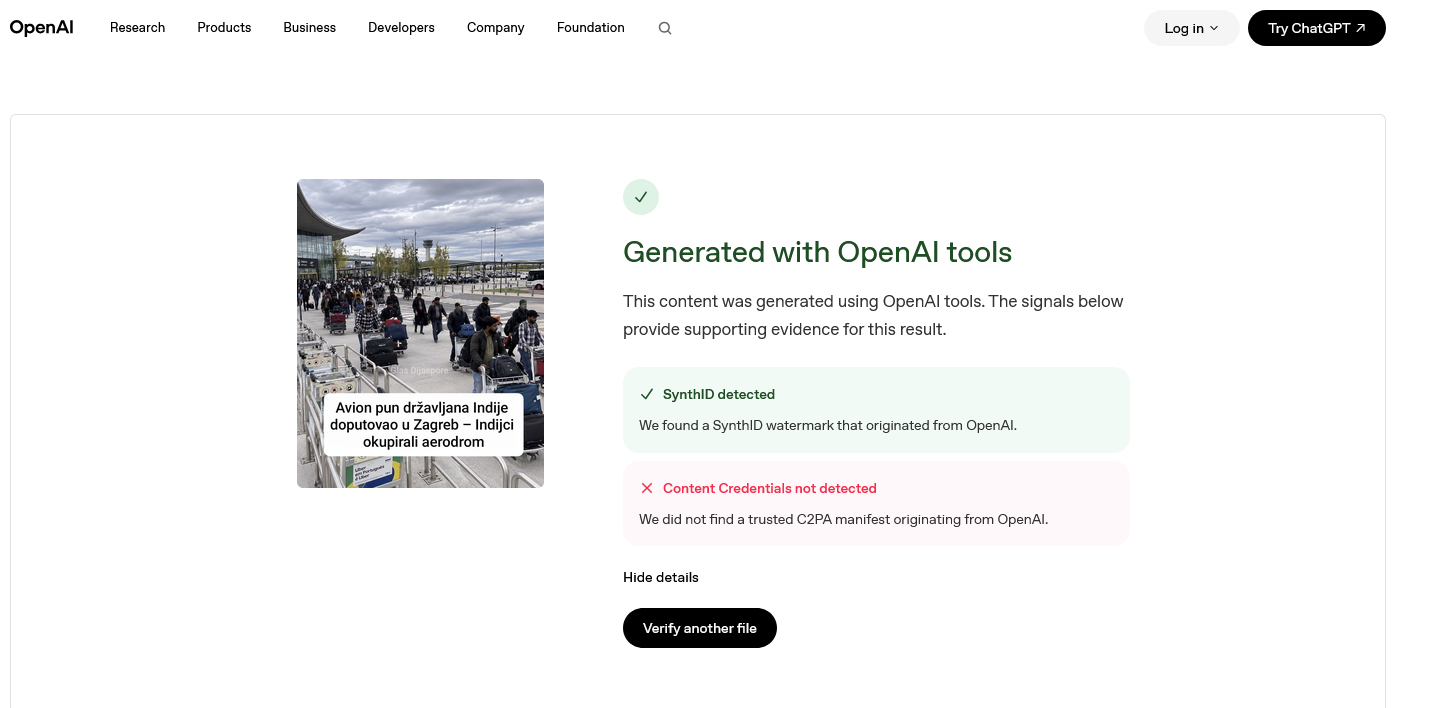Click the SynthID detected check icon
1432x708 pixels.
tap(647, 394)
